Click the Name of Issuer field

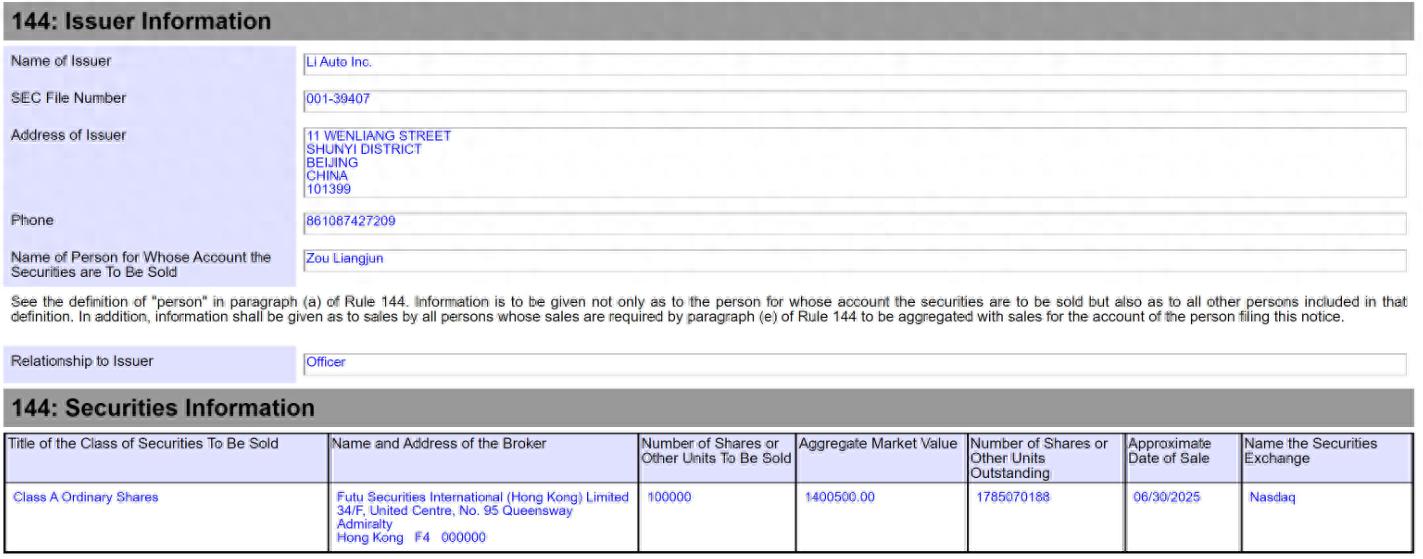click(x=854, y=63)
